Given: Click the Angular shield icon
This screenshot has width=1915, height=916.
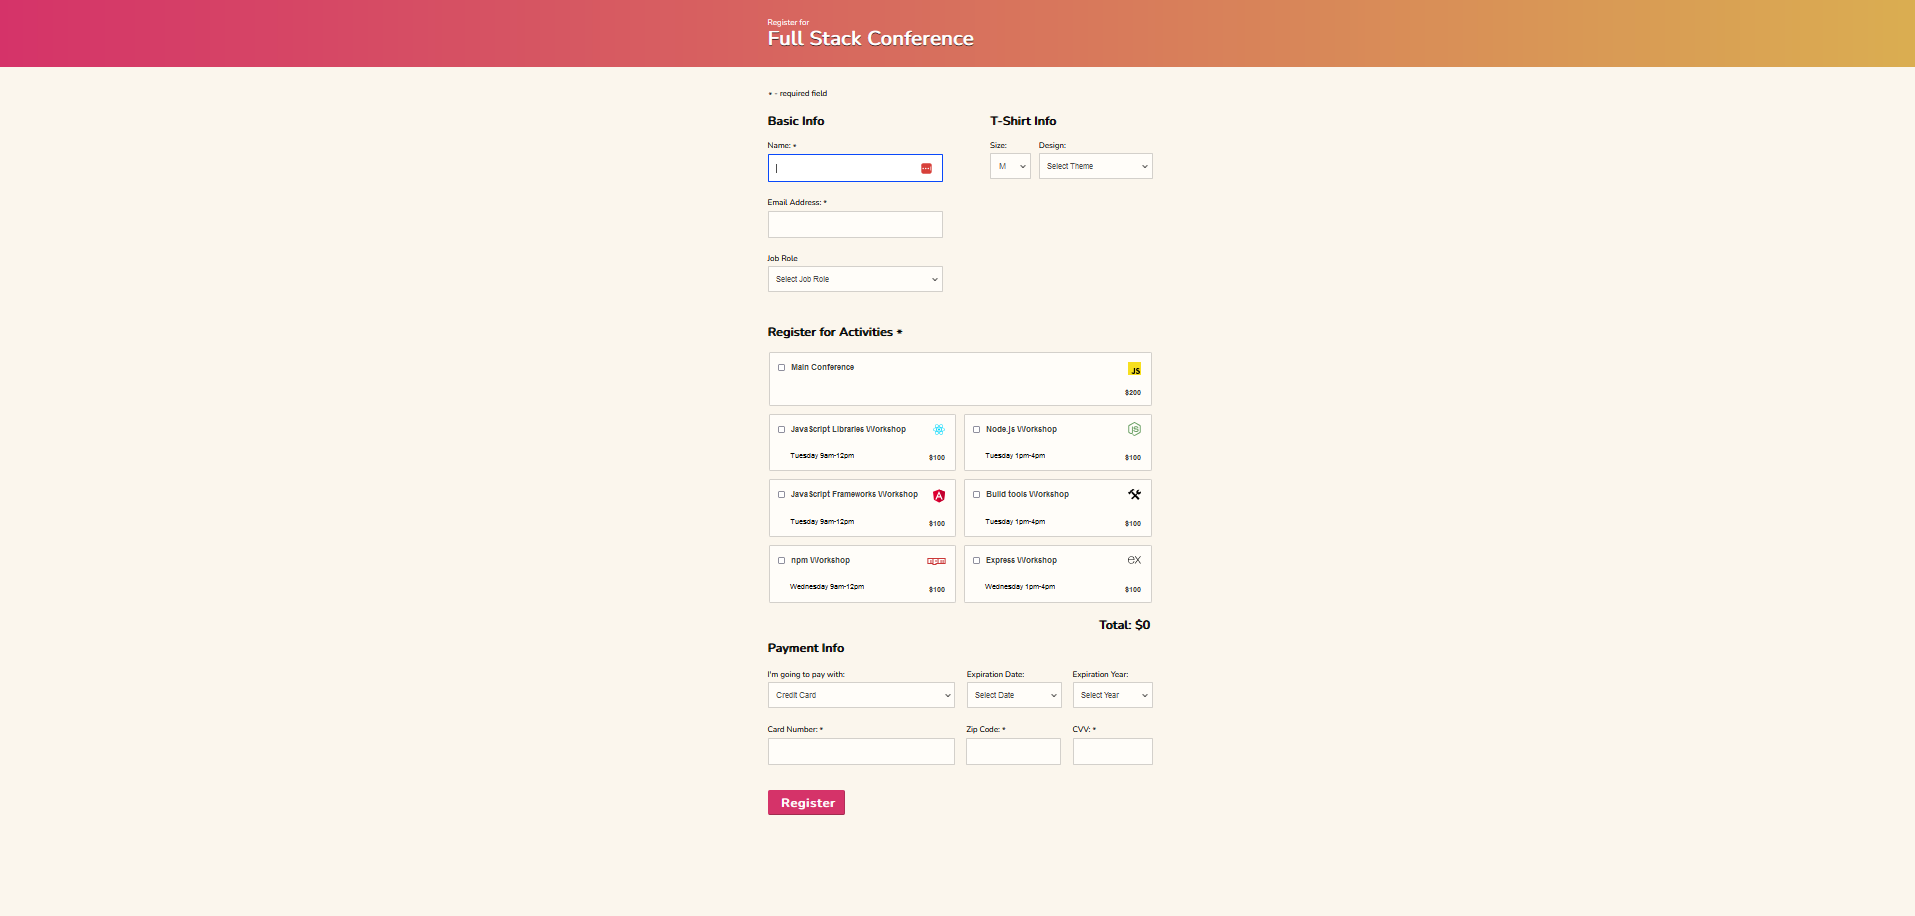Looking at the screenshot, I should click(x=939, y=496).
